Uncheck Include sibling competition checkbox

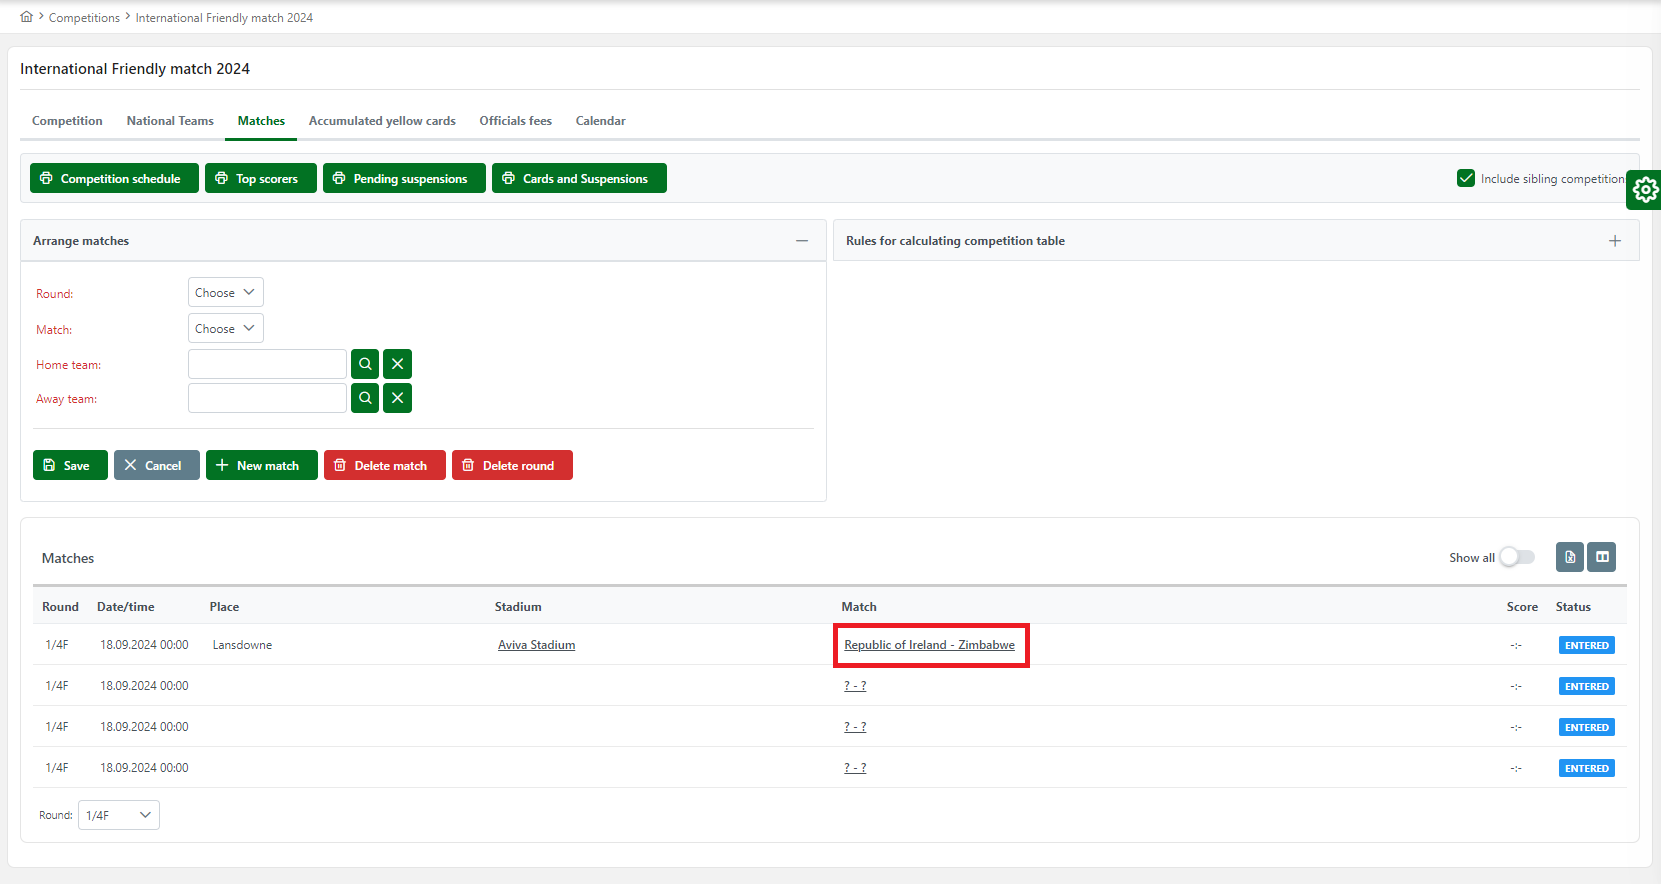(x=1466, y=178)
